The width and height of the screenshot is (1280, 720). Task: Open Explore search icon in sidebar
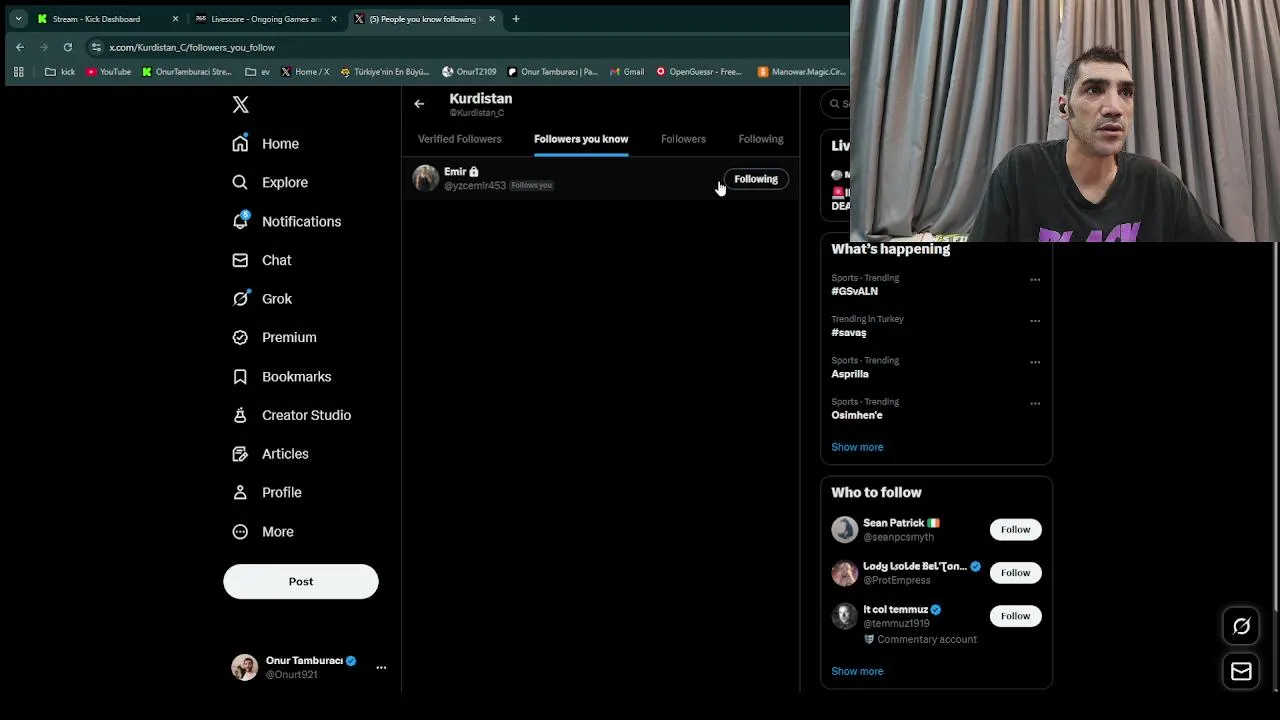pyautogui.click(x=240, y=182)
